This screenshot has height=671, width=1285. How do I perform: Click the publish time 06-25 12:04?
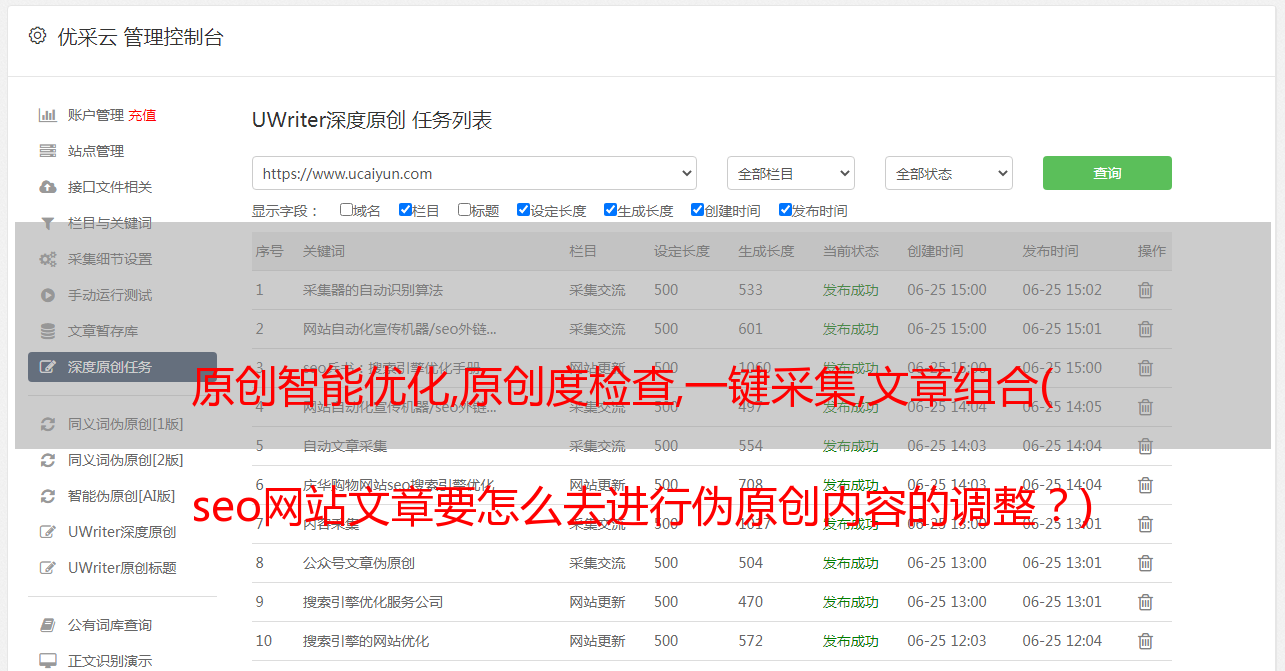coord(1062,641)
